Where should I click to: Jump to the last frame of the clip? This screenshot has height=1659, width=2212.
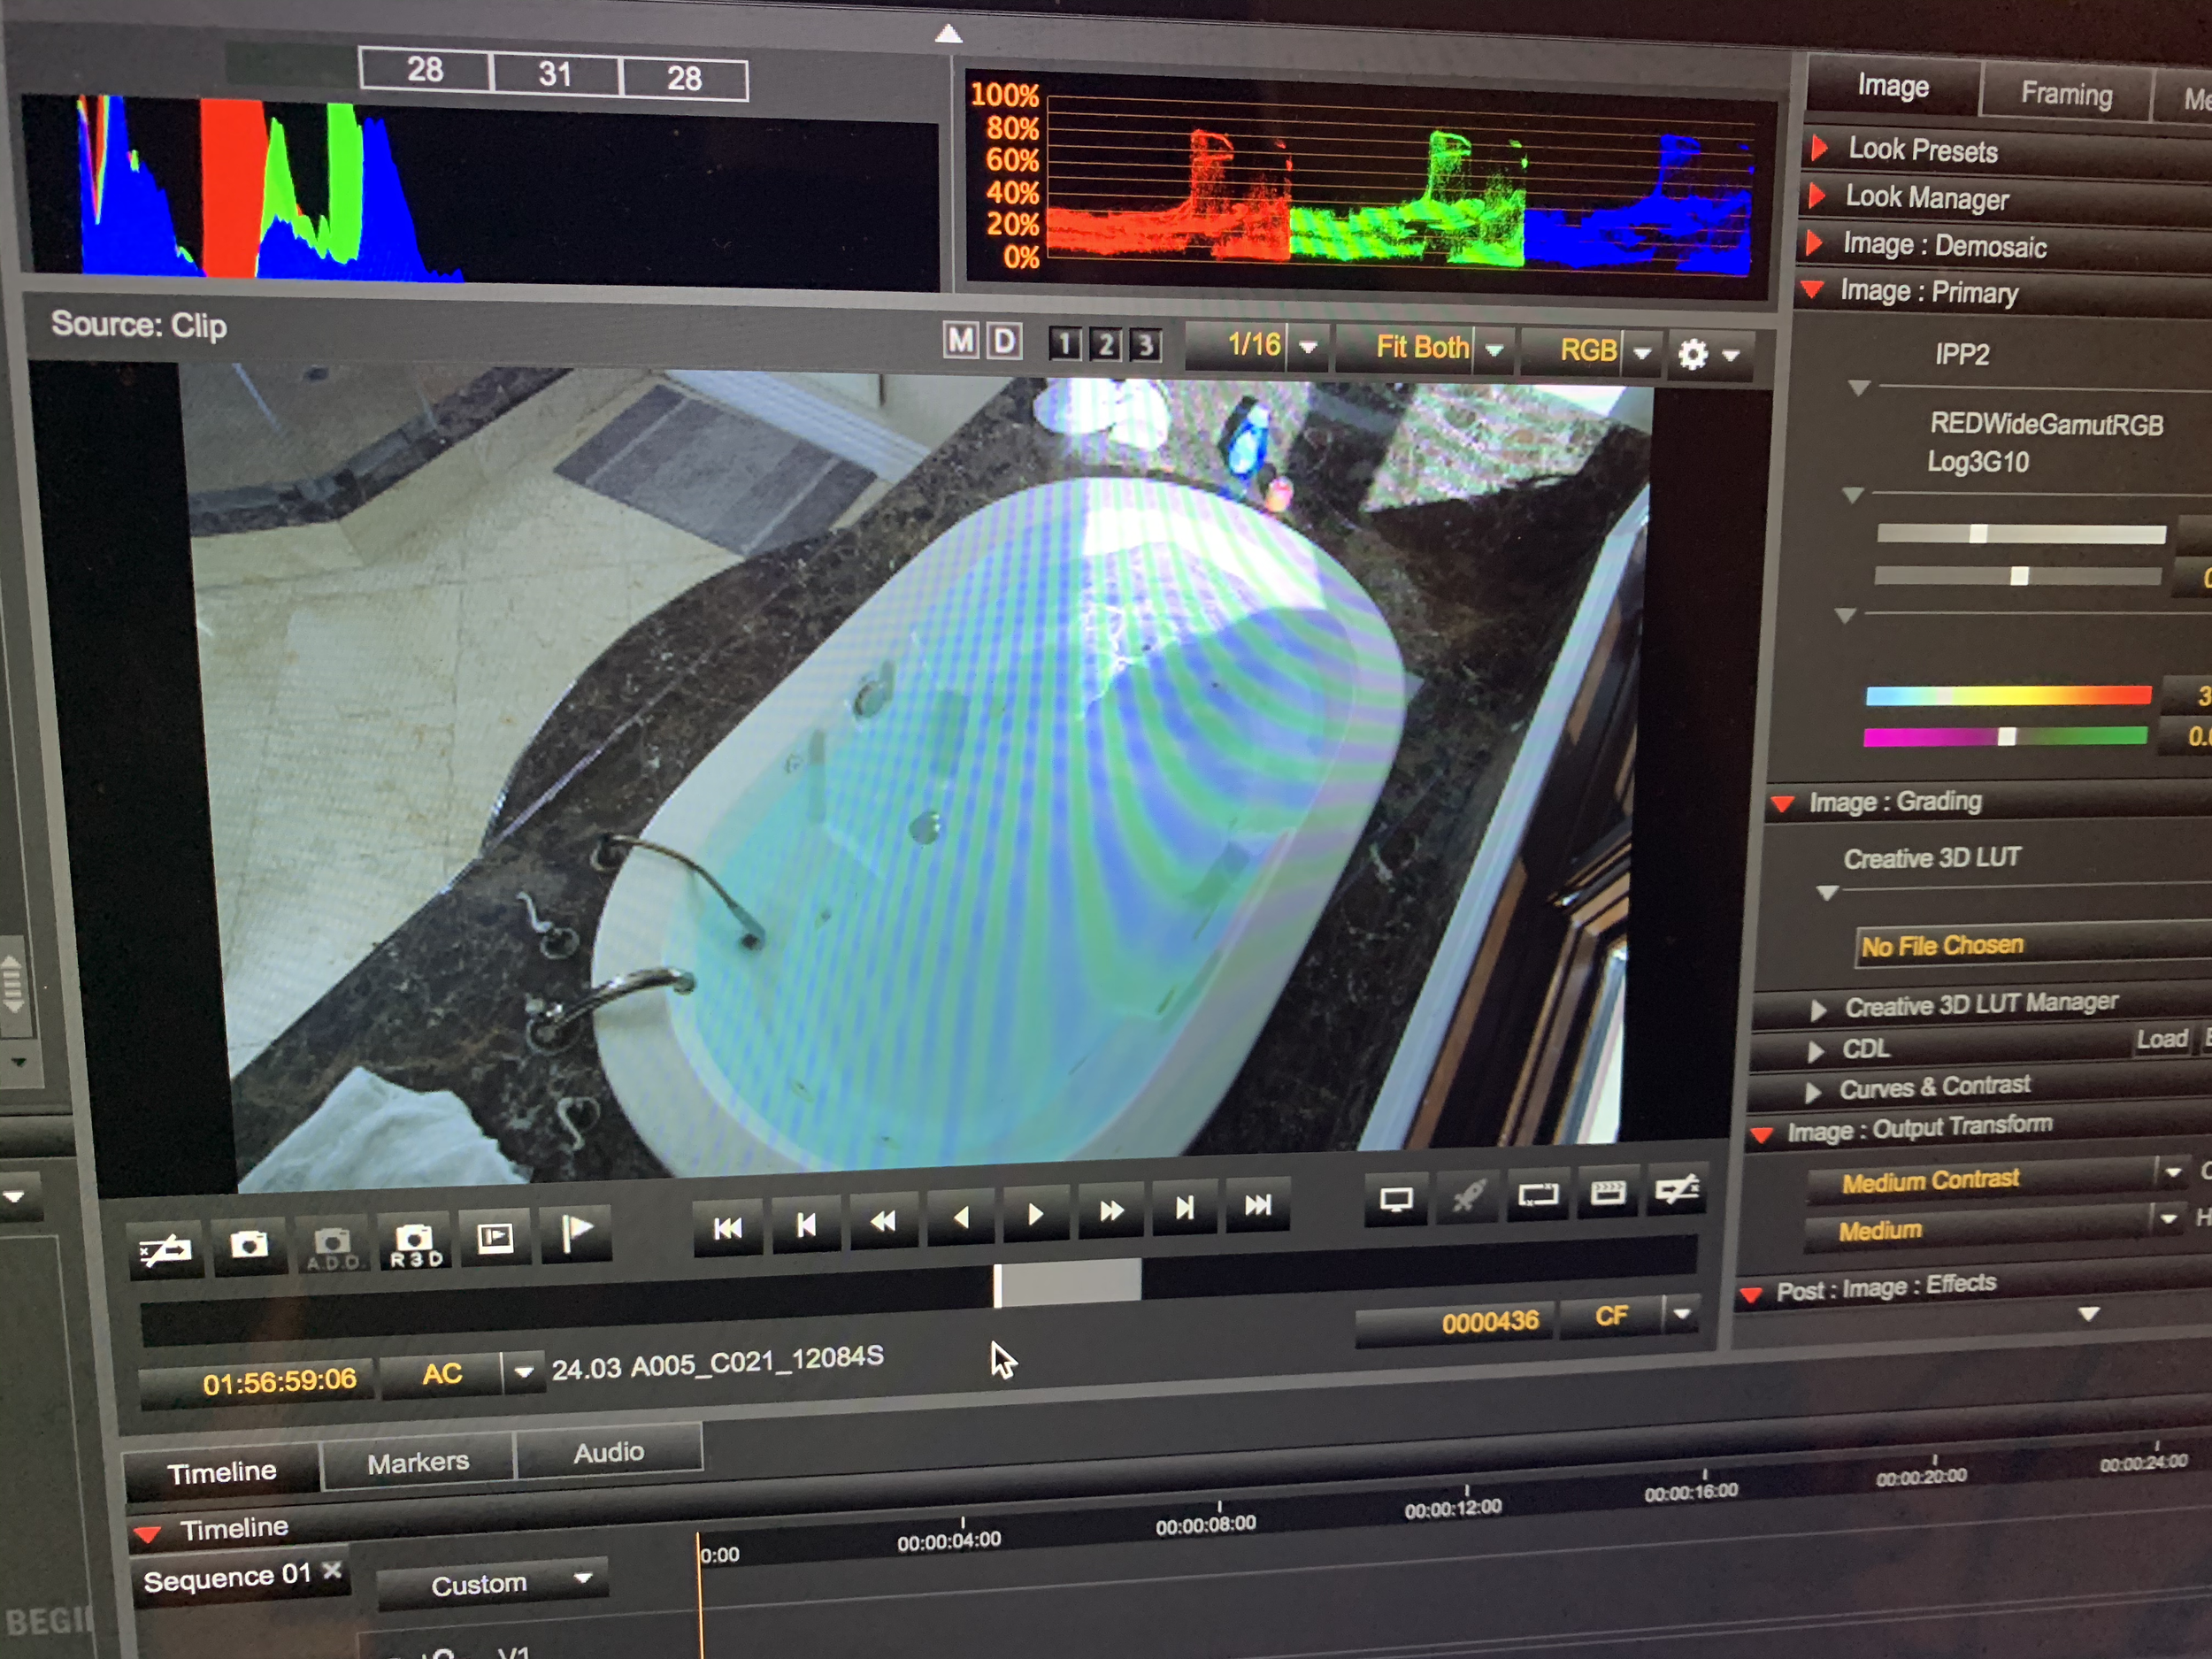[x=1257, y=1205]
